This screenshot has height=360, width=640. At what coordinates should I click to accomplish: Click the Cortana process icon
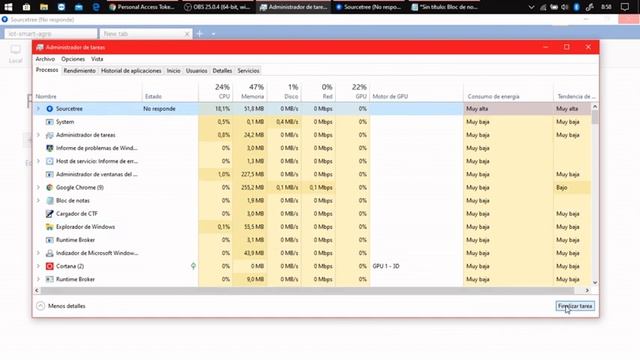coord(49,266)
